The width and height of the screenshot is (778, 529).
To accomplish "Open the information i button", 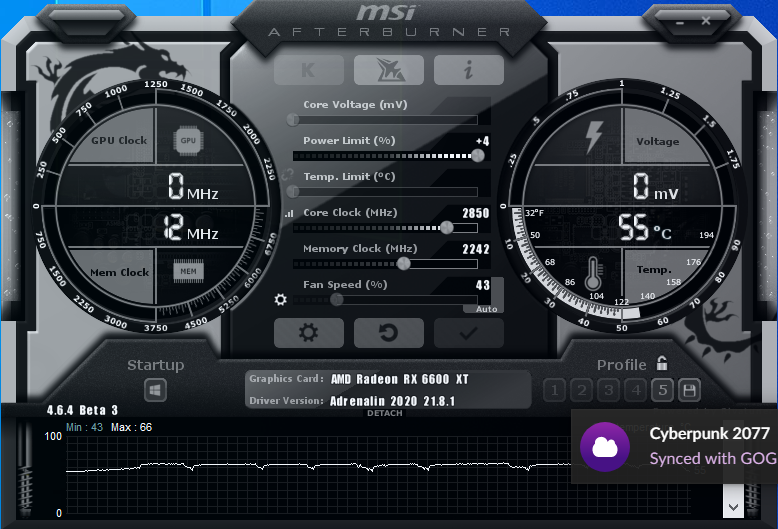I will pos(468,70).
